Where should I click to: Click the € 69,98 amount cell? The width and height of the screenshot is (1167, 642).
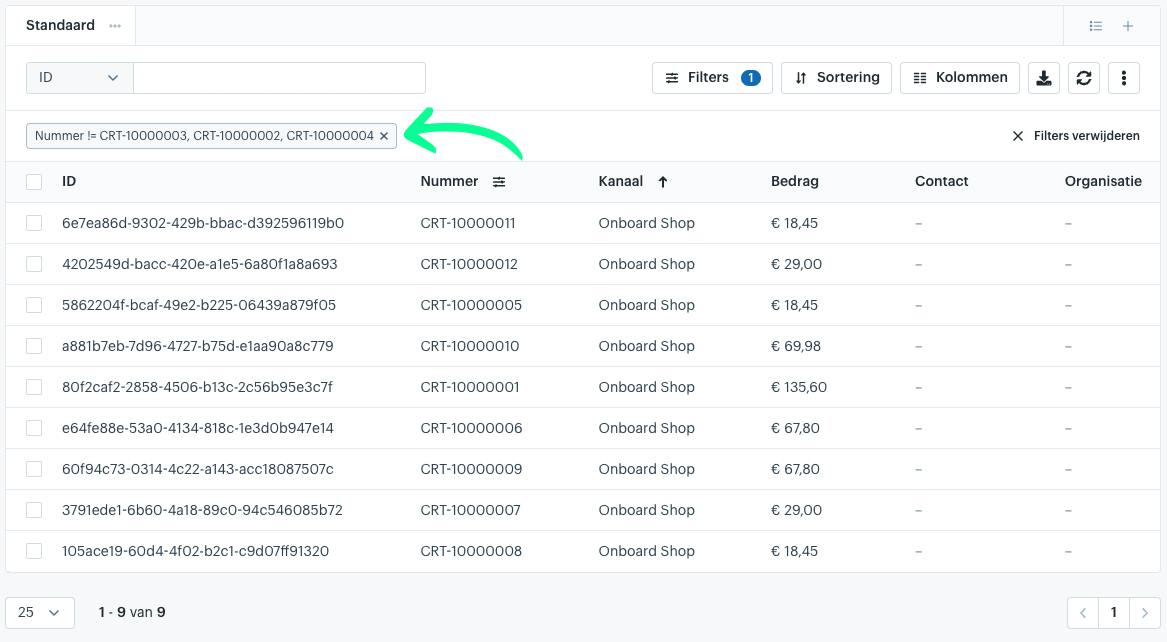pos(796,346)
